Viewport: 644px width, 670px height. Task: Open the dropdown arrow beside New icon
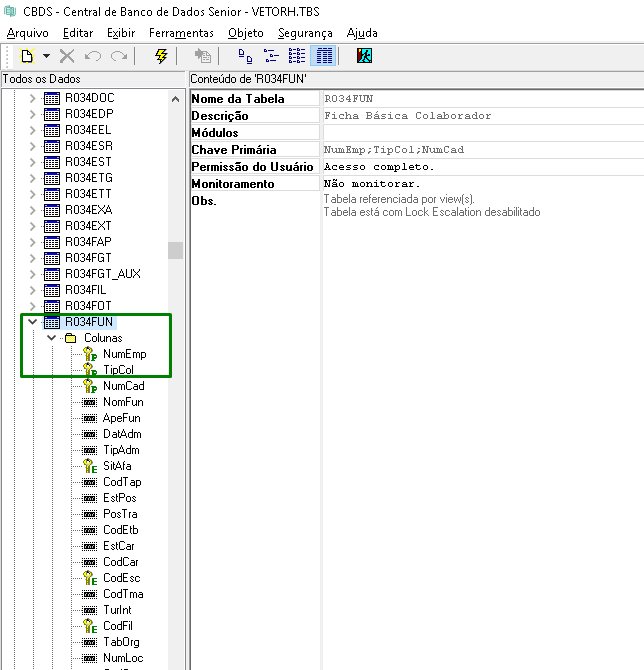pos(46,56)
